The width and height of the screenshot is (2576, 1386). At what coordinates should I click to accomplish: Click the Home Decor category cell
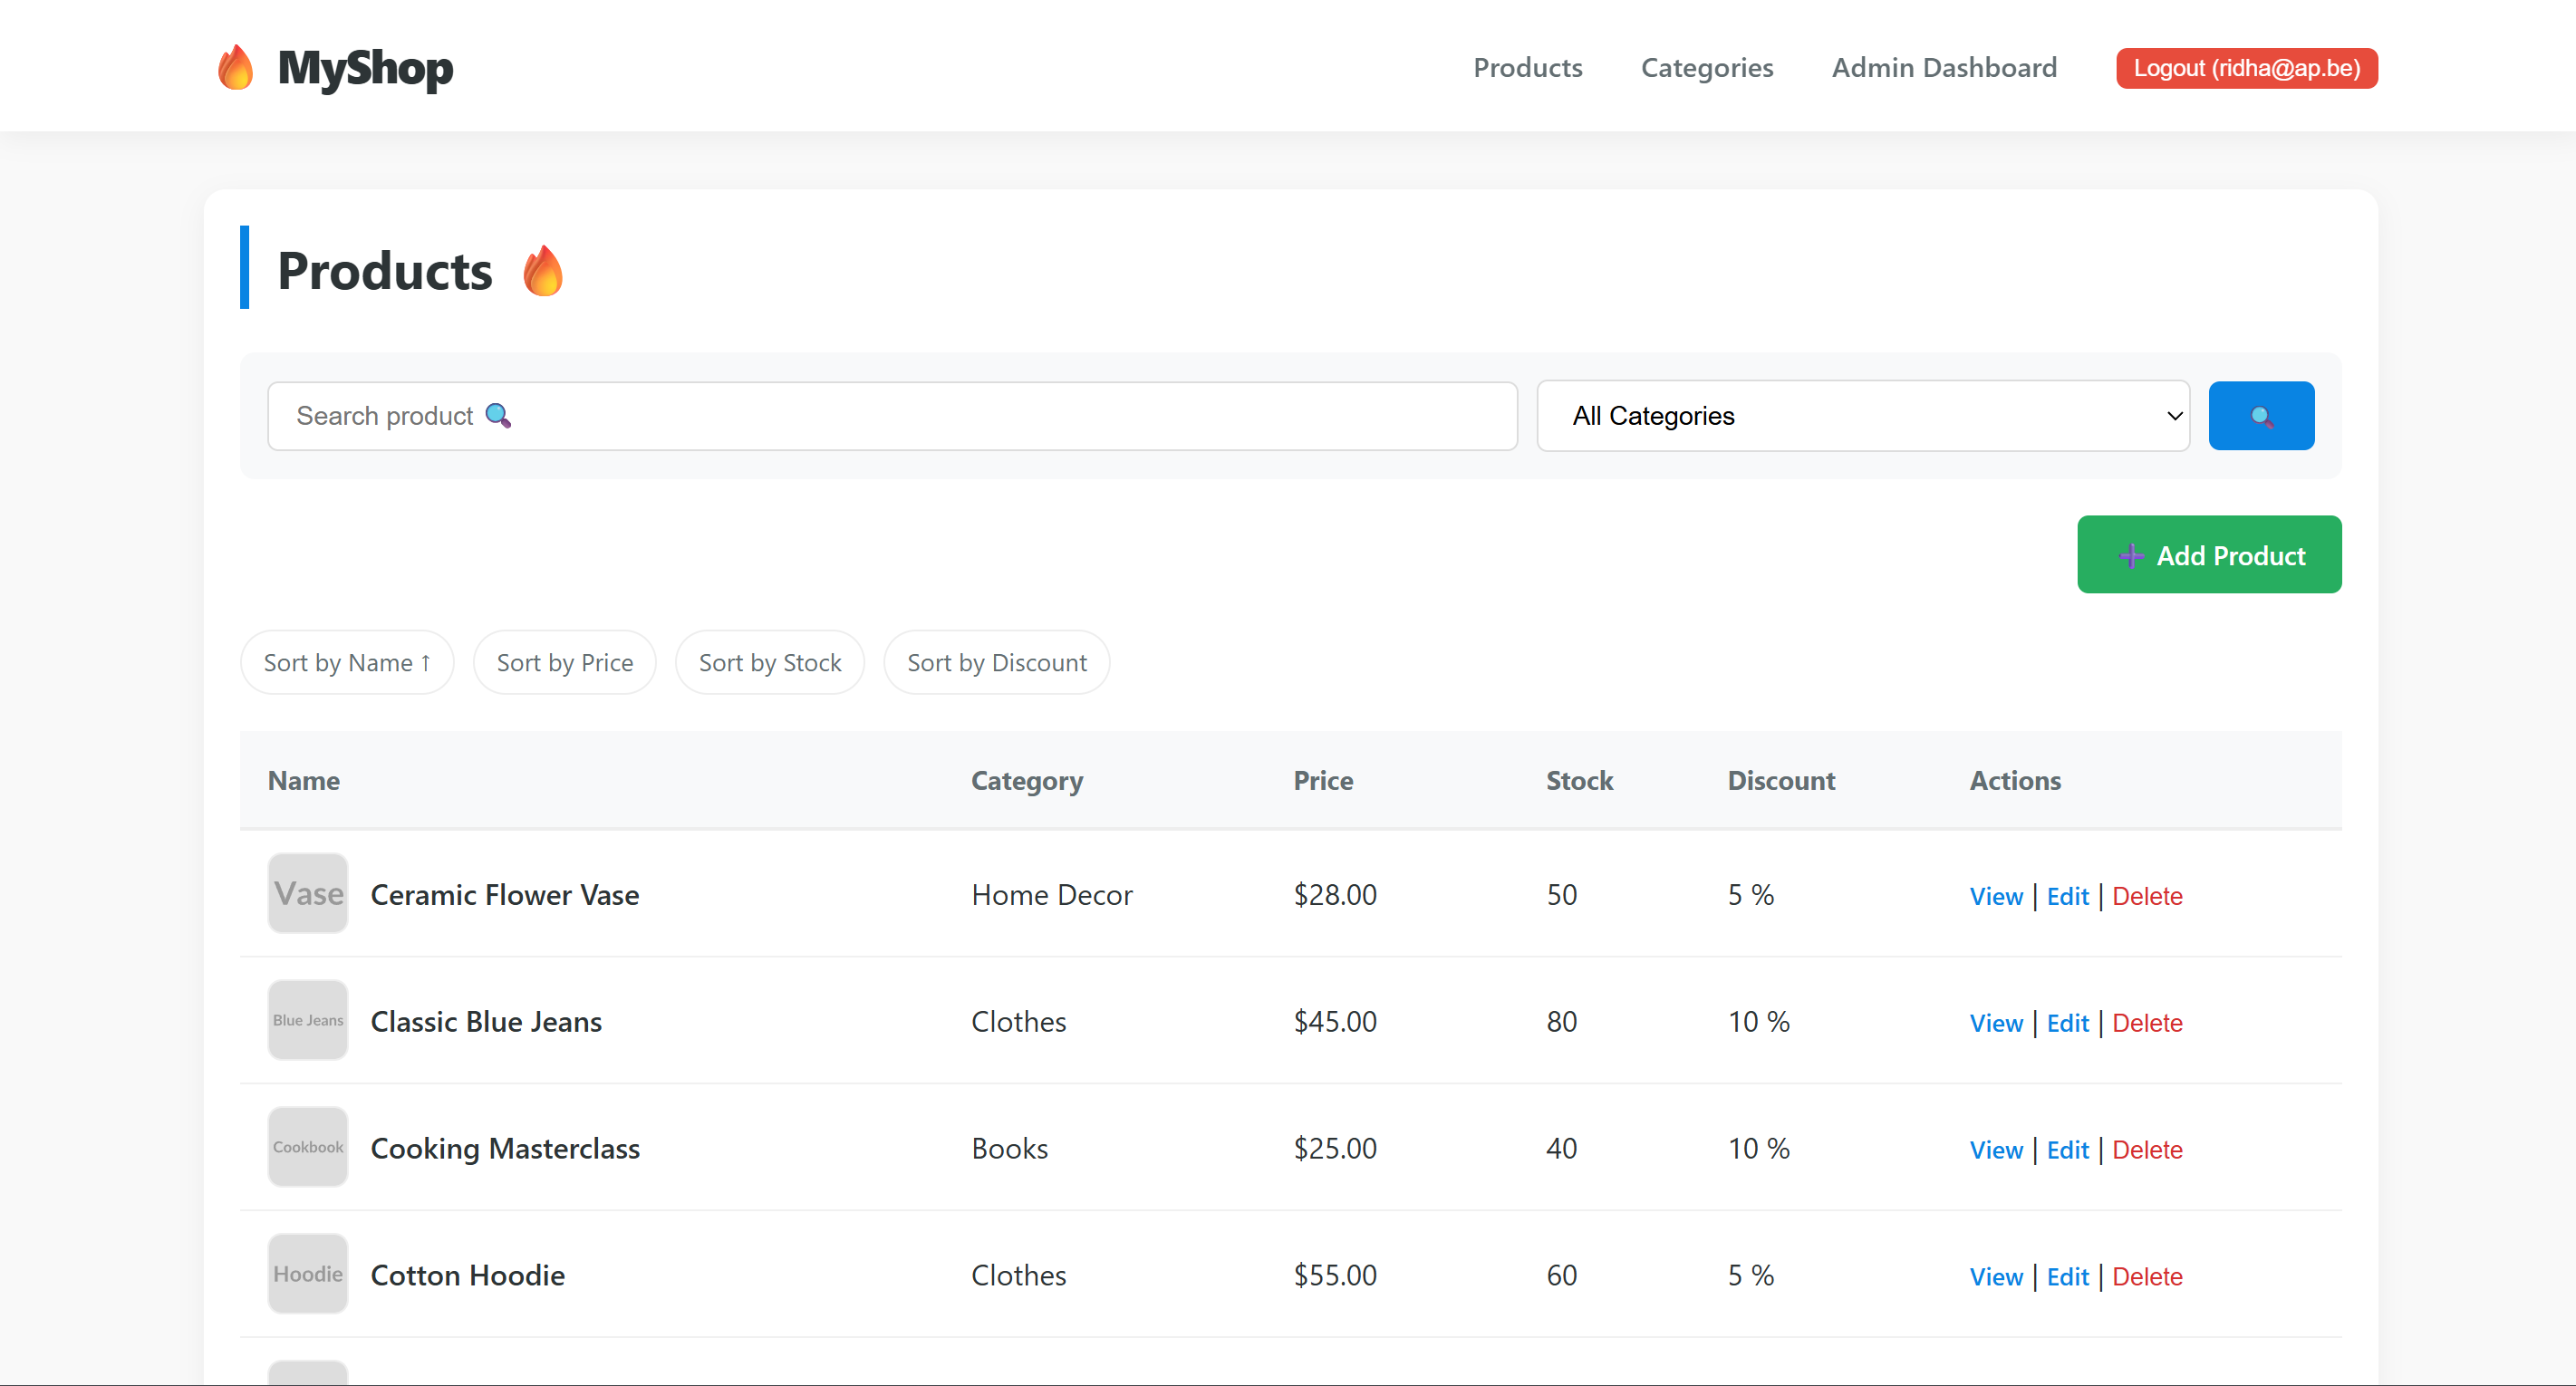click(1052, 895)
